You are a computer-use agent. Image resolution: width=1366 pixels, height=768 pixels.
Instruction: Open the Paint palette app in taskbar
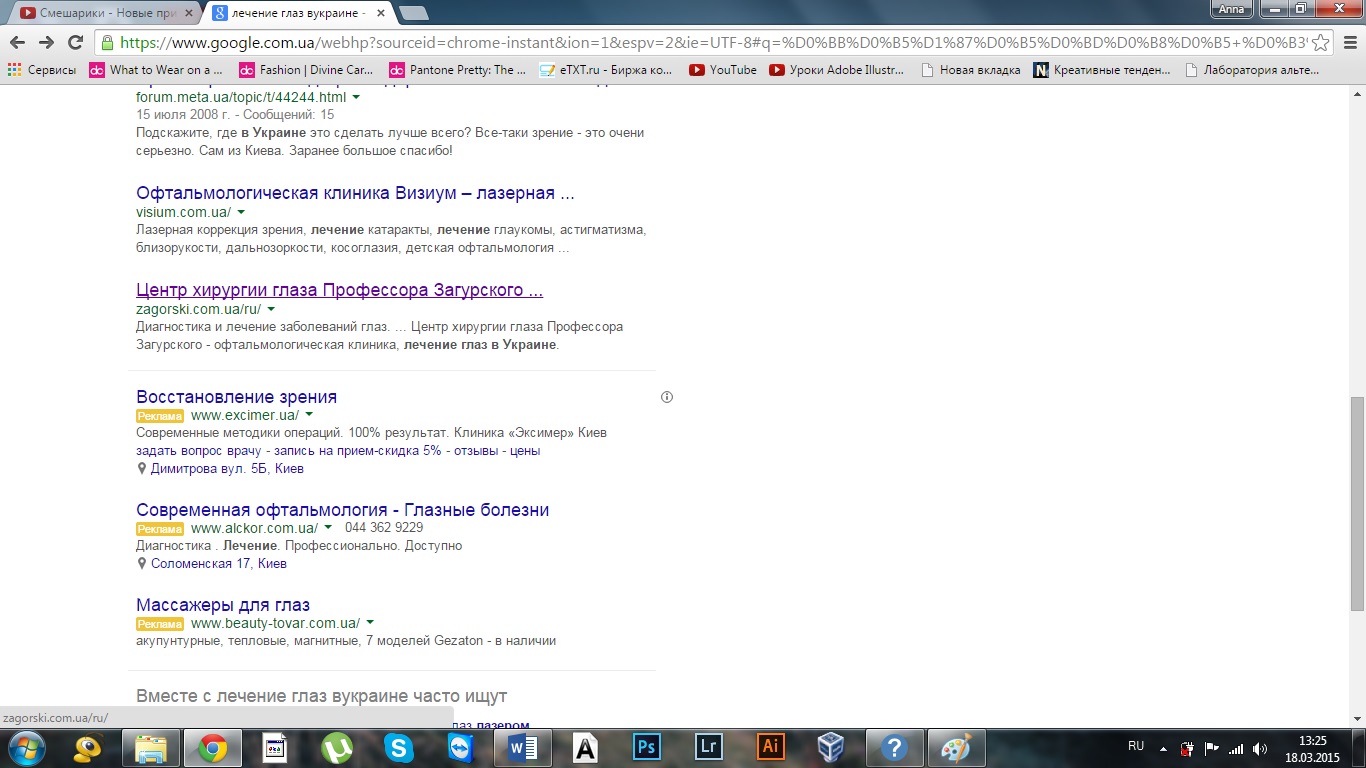click(x=957, y=748)
